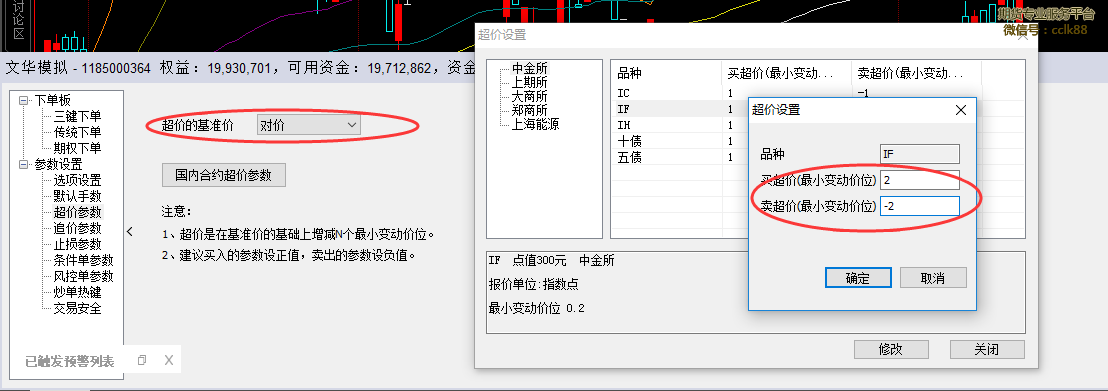This screenshot has width=1108, height=391.
Task: Click the 品种 field showing IF
Action: [x=919, y=154]
